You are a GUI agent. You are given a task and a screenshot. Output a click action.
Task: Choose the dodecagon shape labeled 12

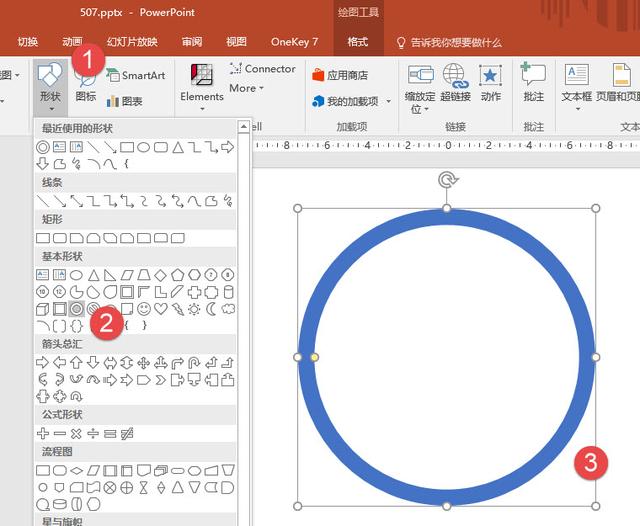click(60, 292)
